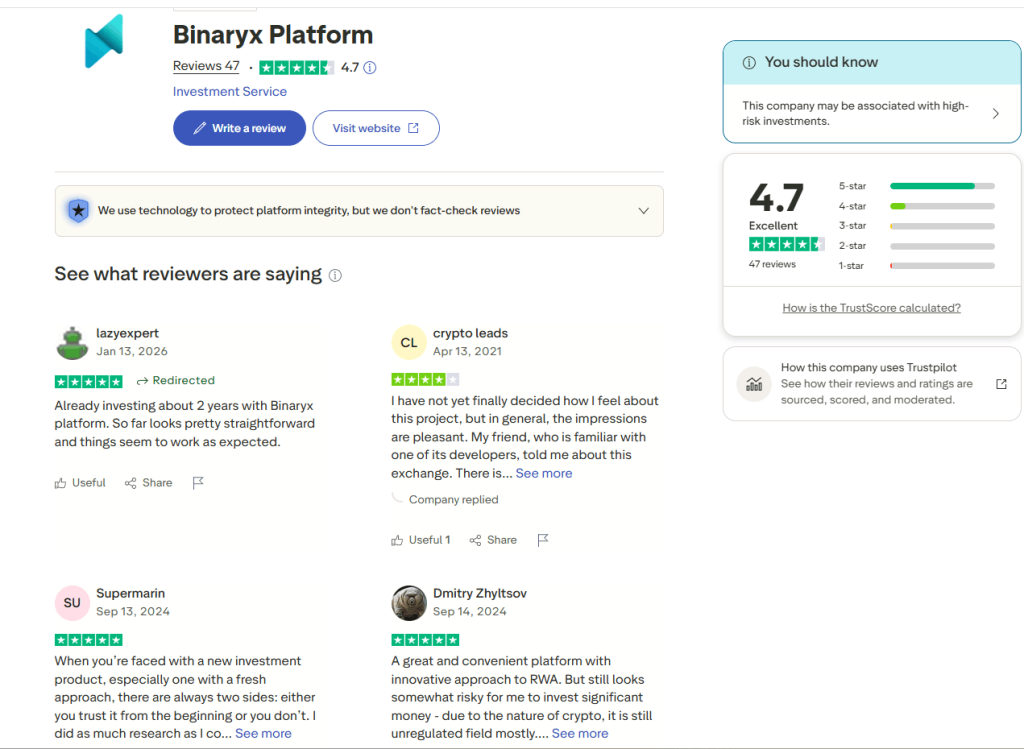Open Reviews 47 link
The image size is (1024, 749).
click(x=206, y=66)
